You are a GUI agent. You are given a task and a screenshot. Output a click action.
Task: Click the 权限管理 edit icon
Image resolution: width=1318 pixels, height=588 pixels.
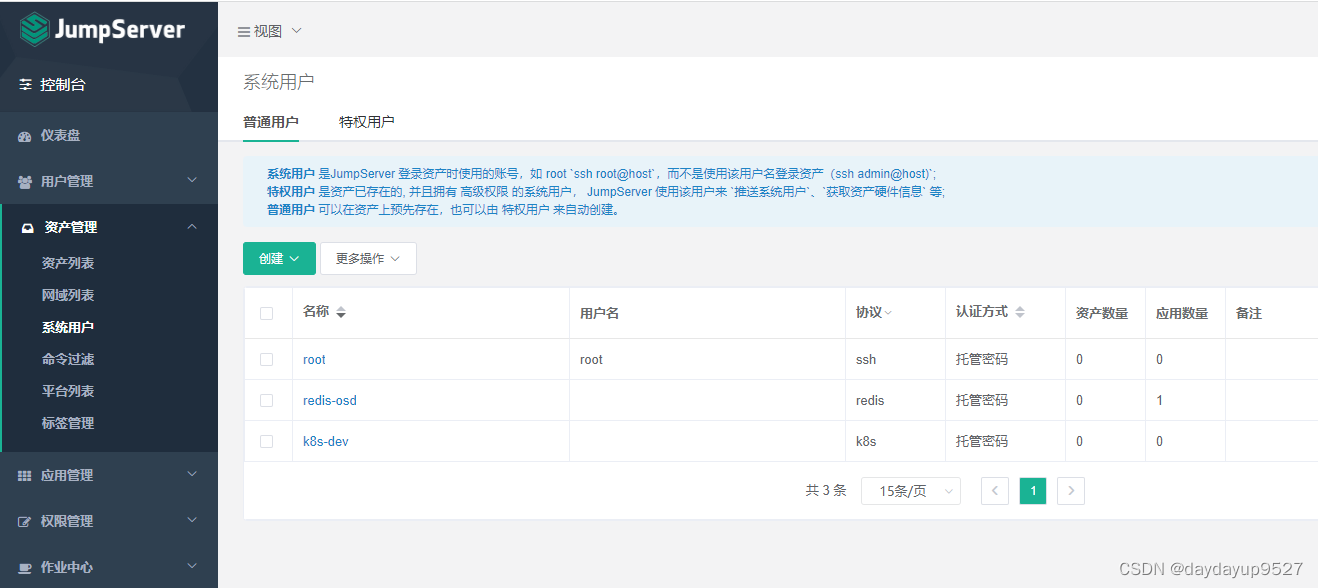click(25, 522)
